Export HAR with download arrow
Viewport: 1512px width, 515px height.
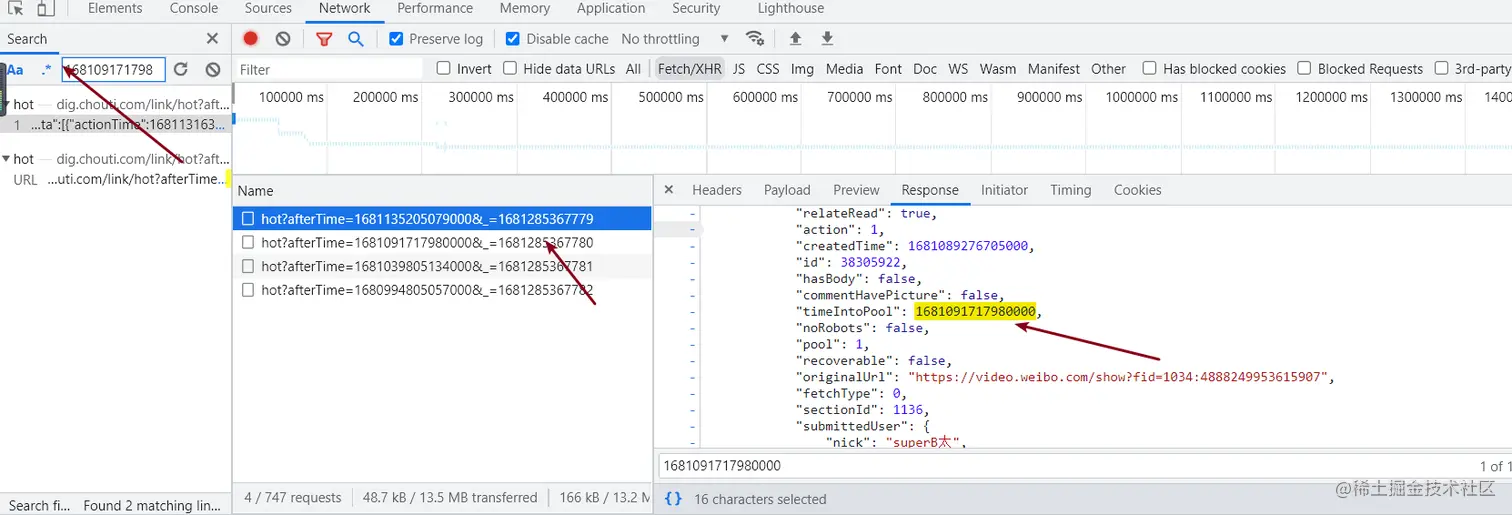[x=827, y=38]
